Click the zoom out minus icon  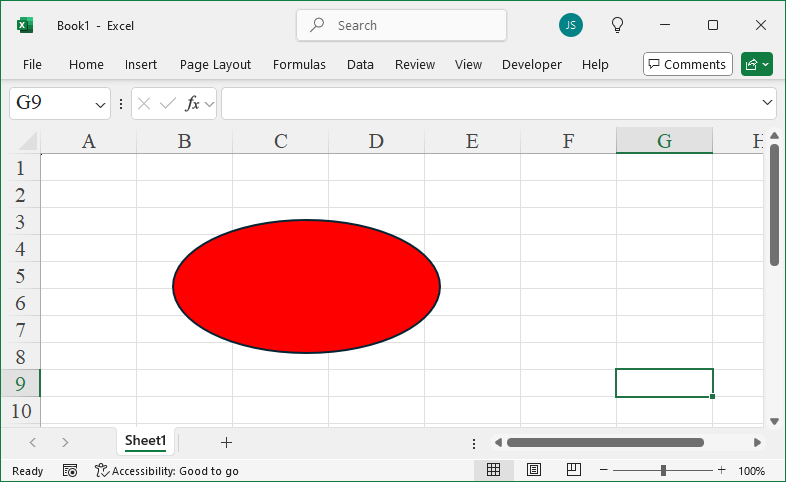click(x=604, y=470)
